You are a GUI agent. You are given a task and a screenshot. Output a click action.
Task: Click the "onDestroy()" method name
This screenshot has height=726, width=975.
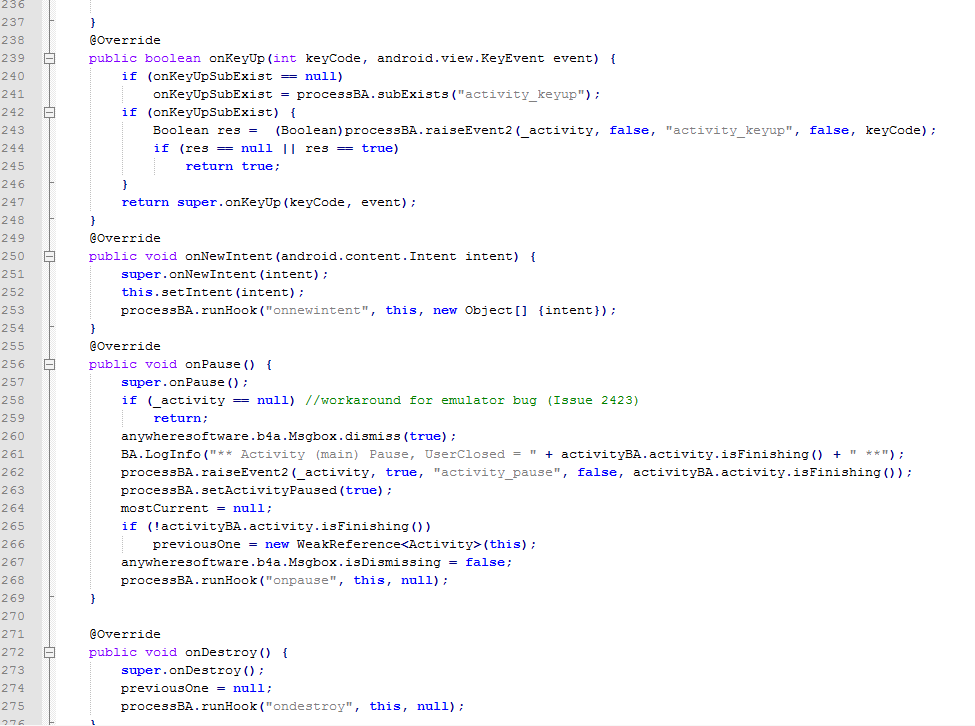pos(228,652)
